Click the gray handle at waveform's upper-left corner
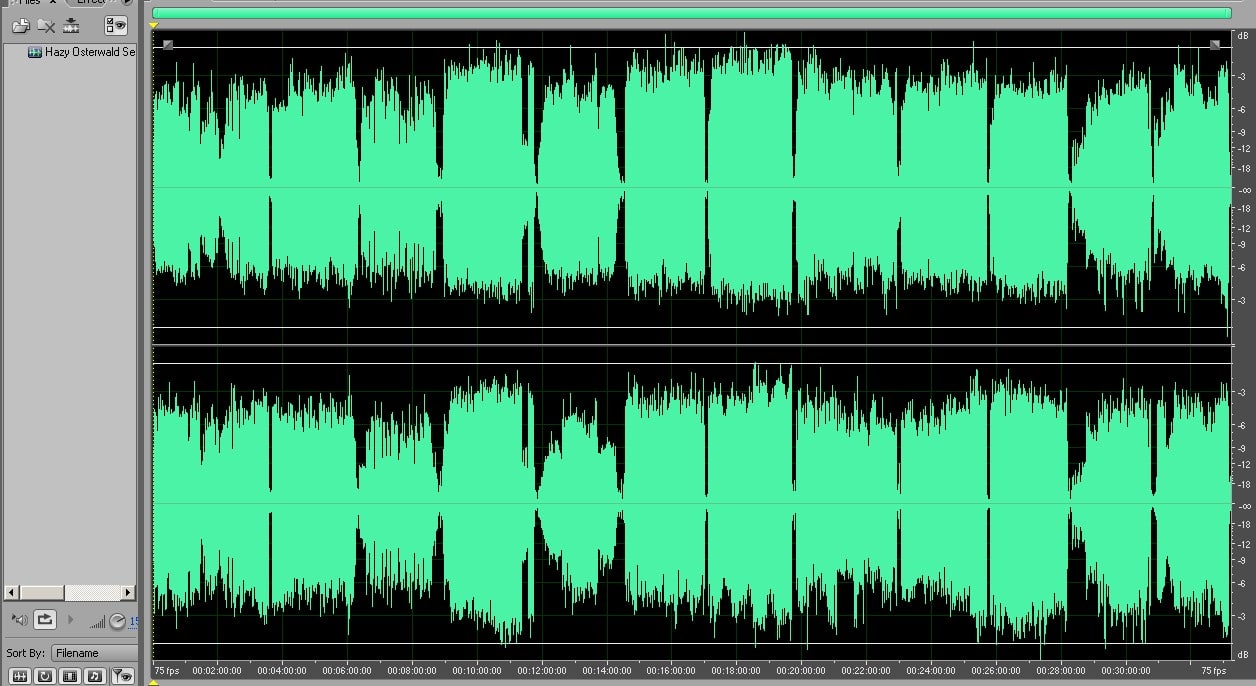The image size is (1256, 686). pyautogui.click(x=168, y=44)
